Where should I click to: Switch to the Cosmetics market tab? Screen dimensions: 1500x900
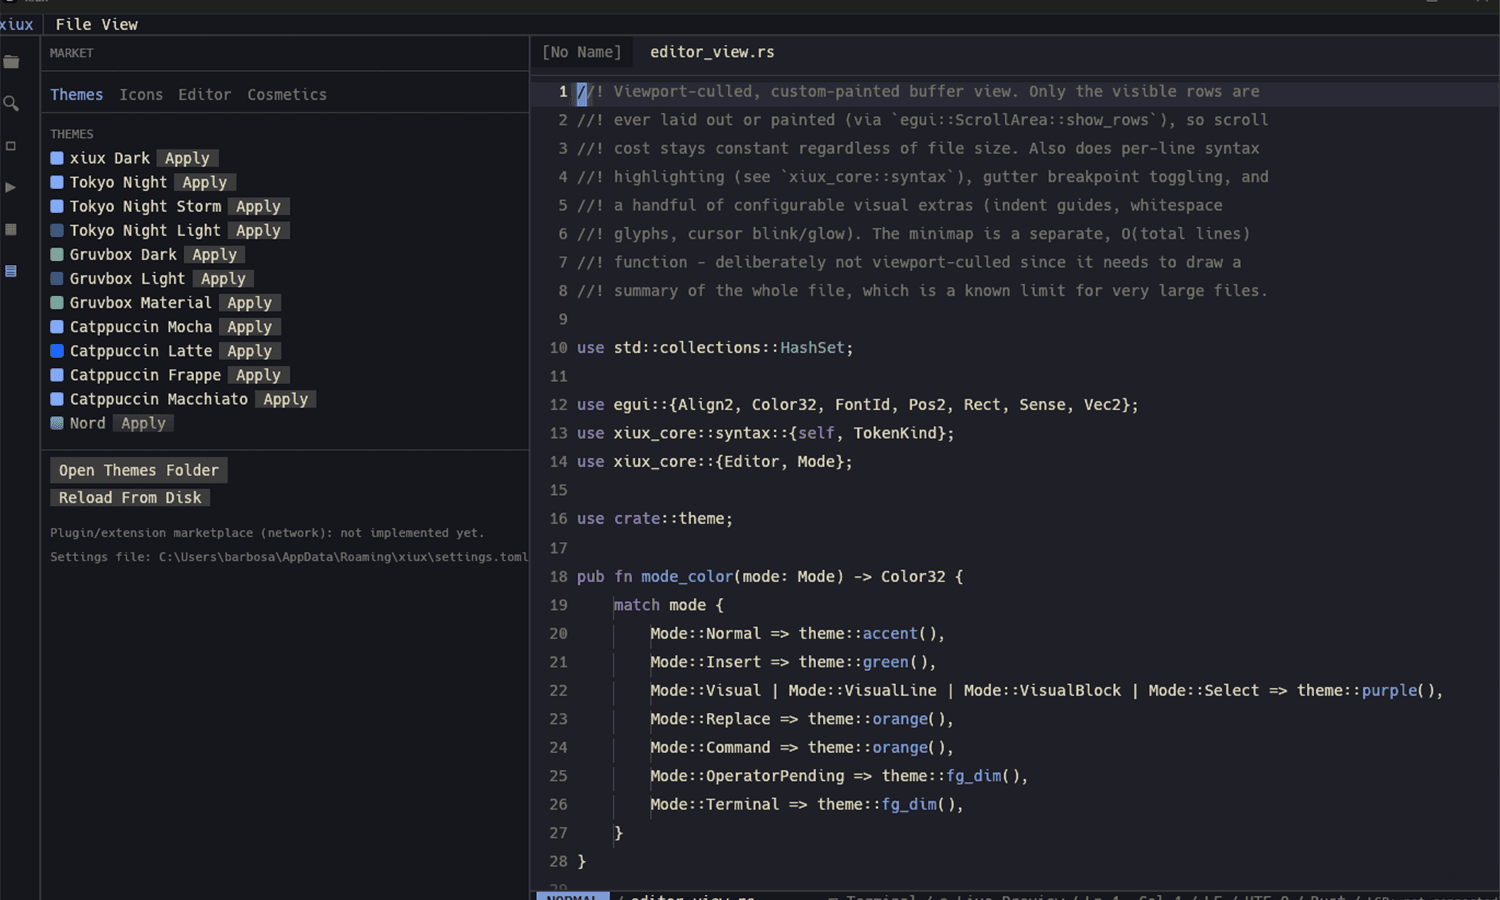[x=287, y=94]
